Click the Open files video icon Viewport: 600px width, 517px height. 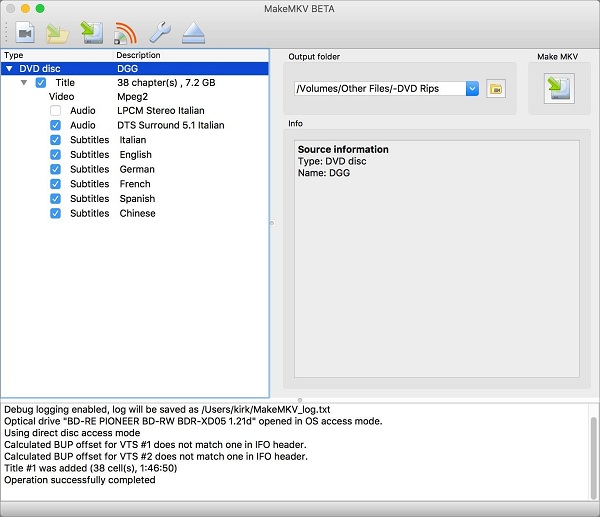[25, 32]
